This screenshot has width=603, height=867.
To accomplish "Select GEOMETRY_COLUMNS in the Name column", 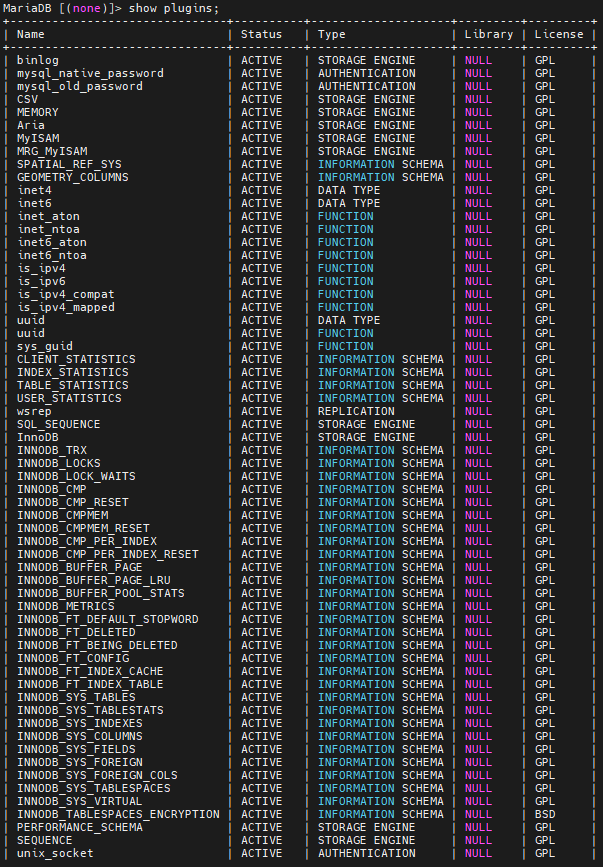I will click(x=72, y=177).
